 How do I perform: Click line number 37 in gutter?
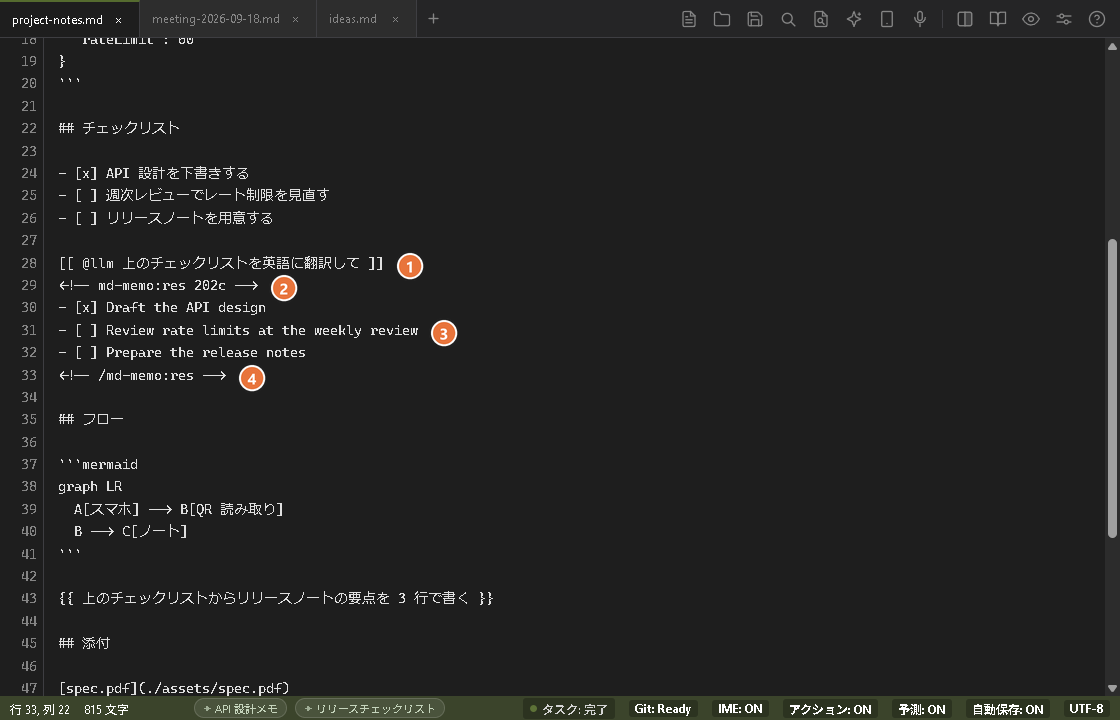29,464
